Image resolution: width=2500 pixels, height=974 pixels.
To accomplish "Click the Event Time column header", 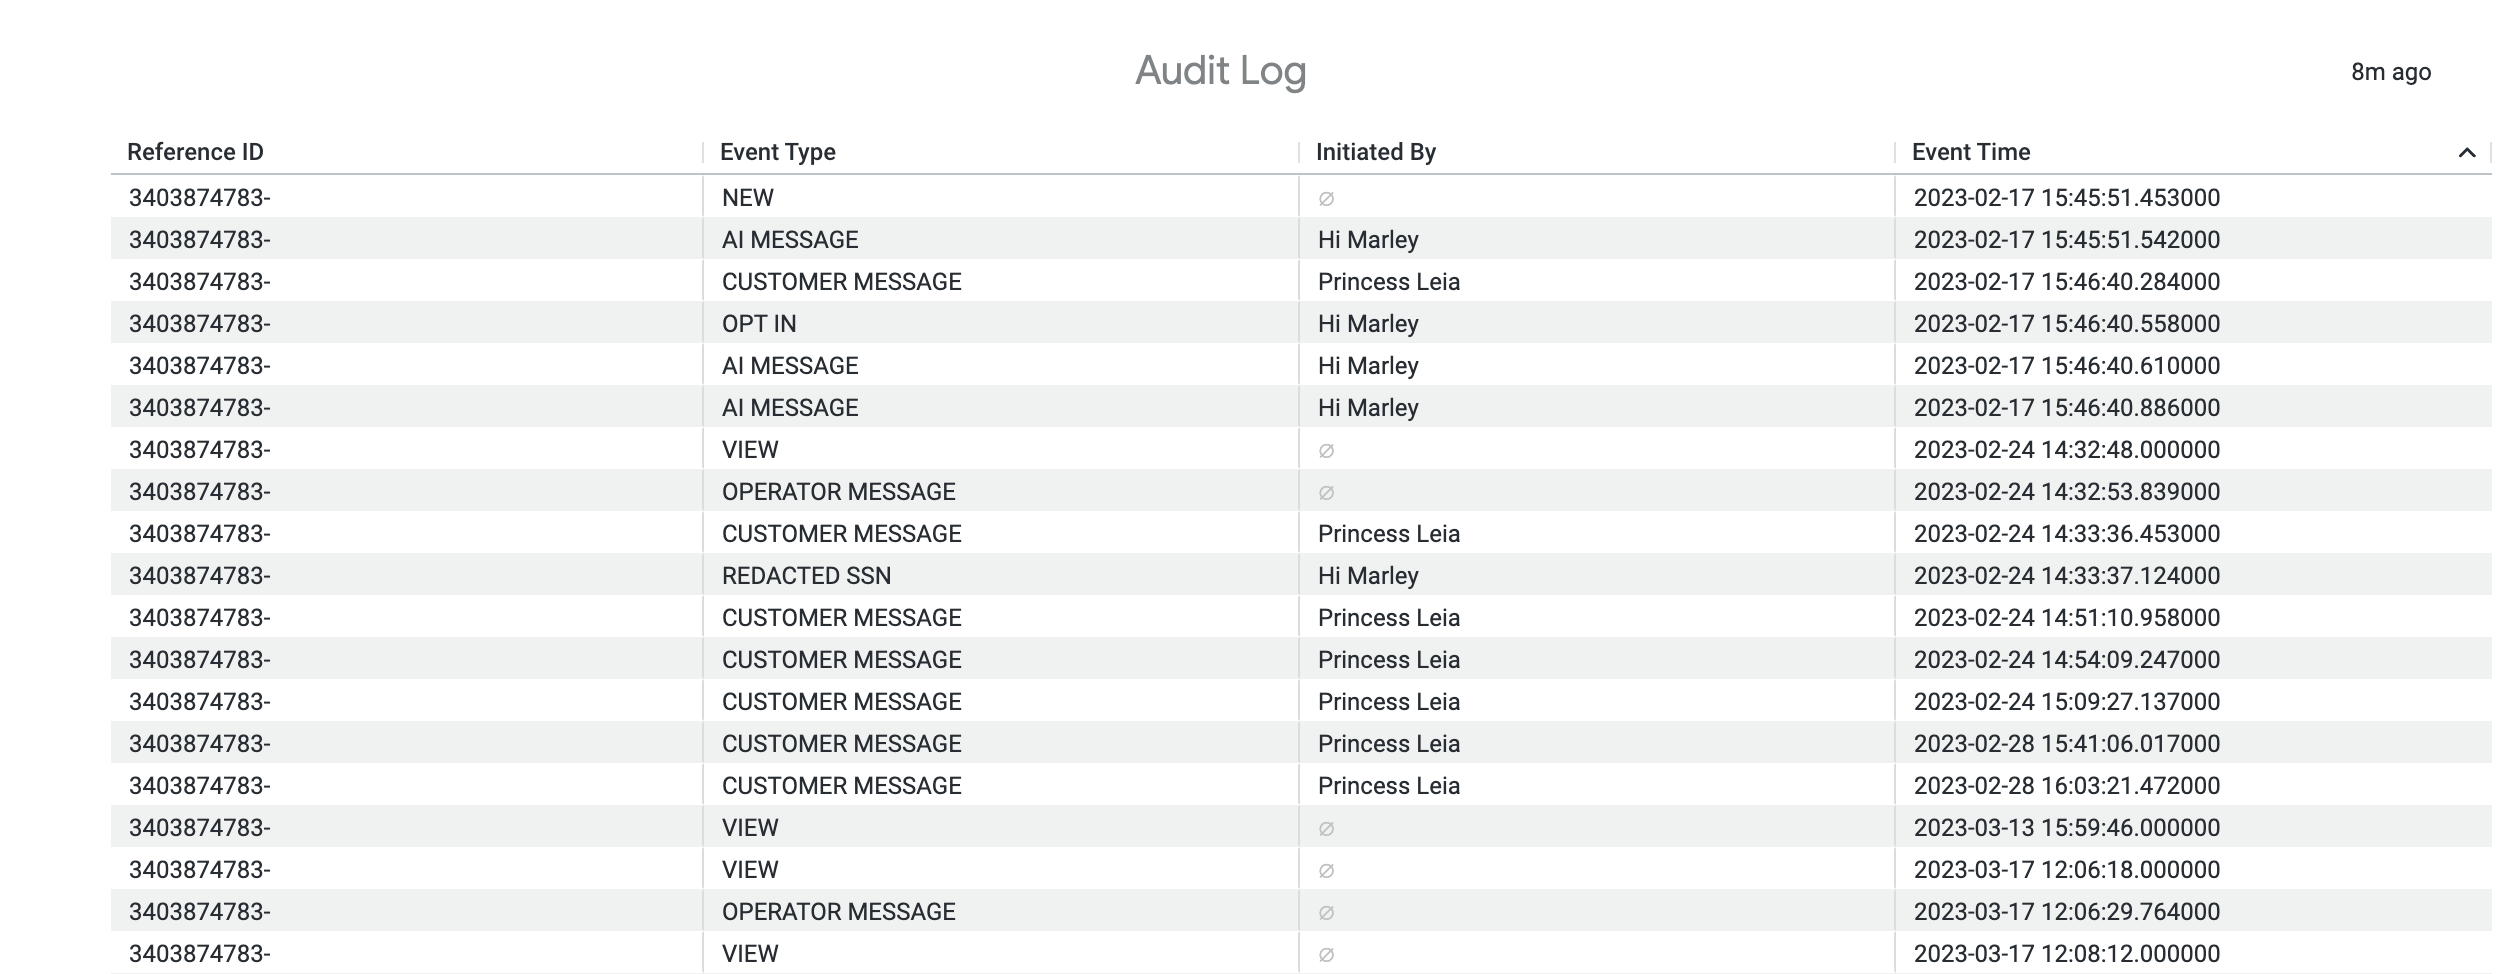I will point(1970,152).
